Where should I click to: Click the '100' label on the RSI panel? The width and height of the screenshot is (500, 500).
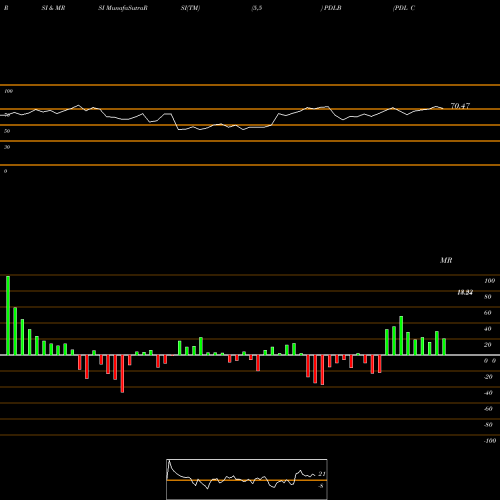(9, 91)
